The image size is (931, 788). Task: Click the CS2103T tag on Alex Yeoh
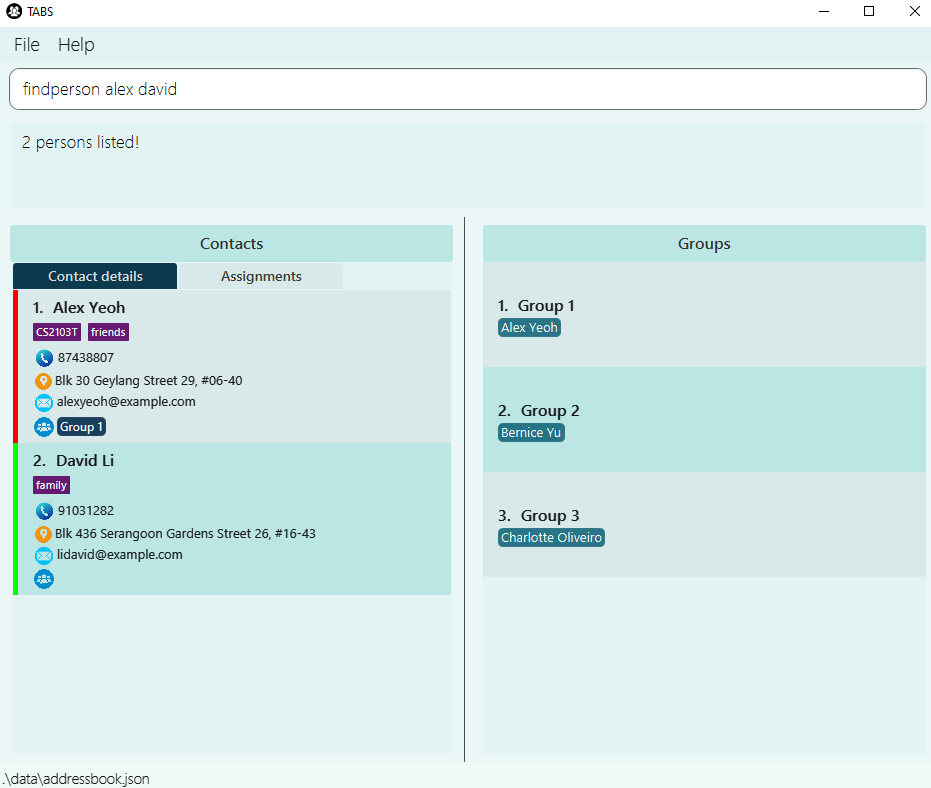(57, 332)
